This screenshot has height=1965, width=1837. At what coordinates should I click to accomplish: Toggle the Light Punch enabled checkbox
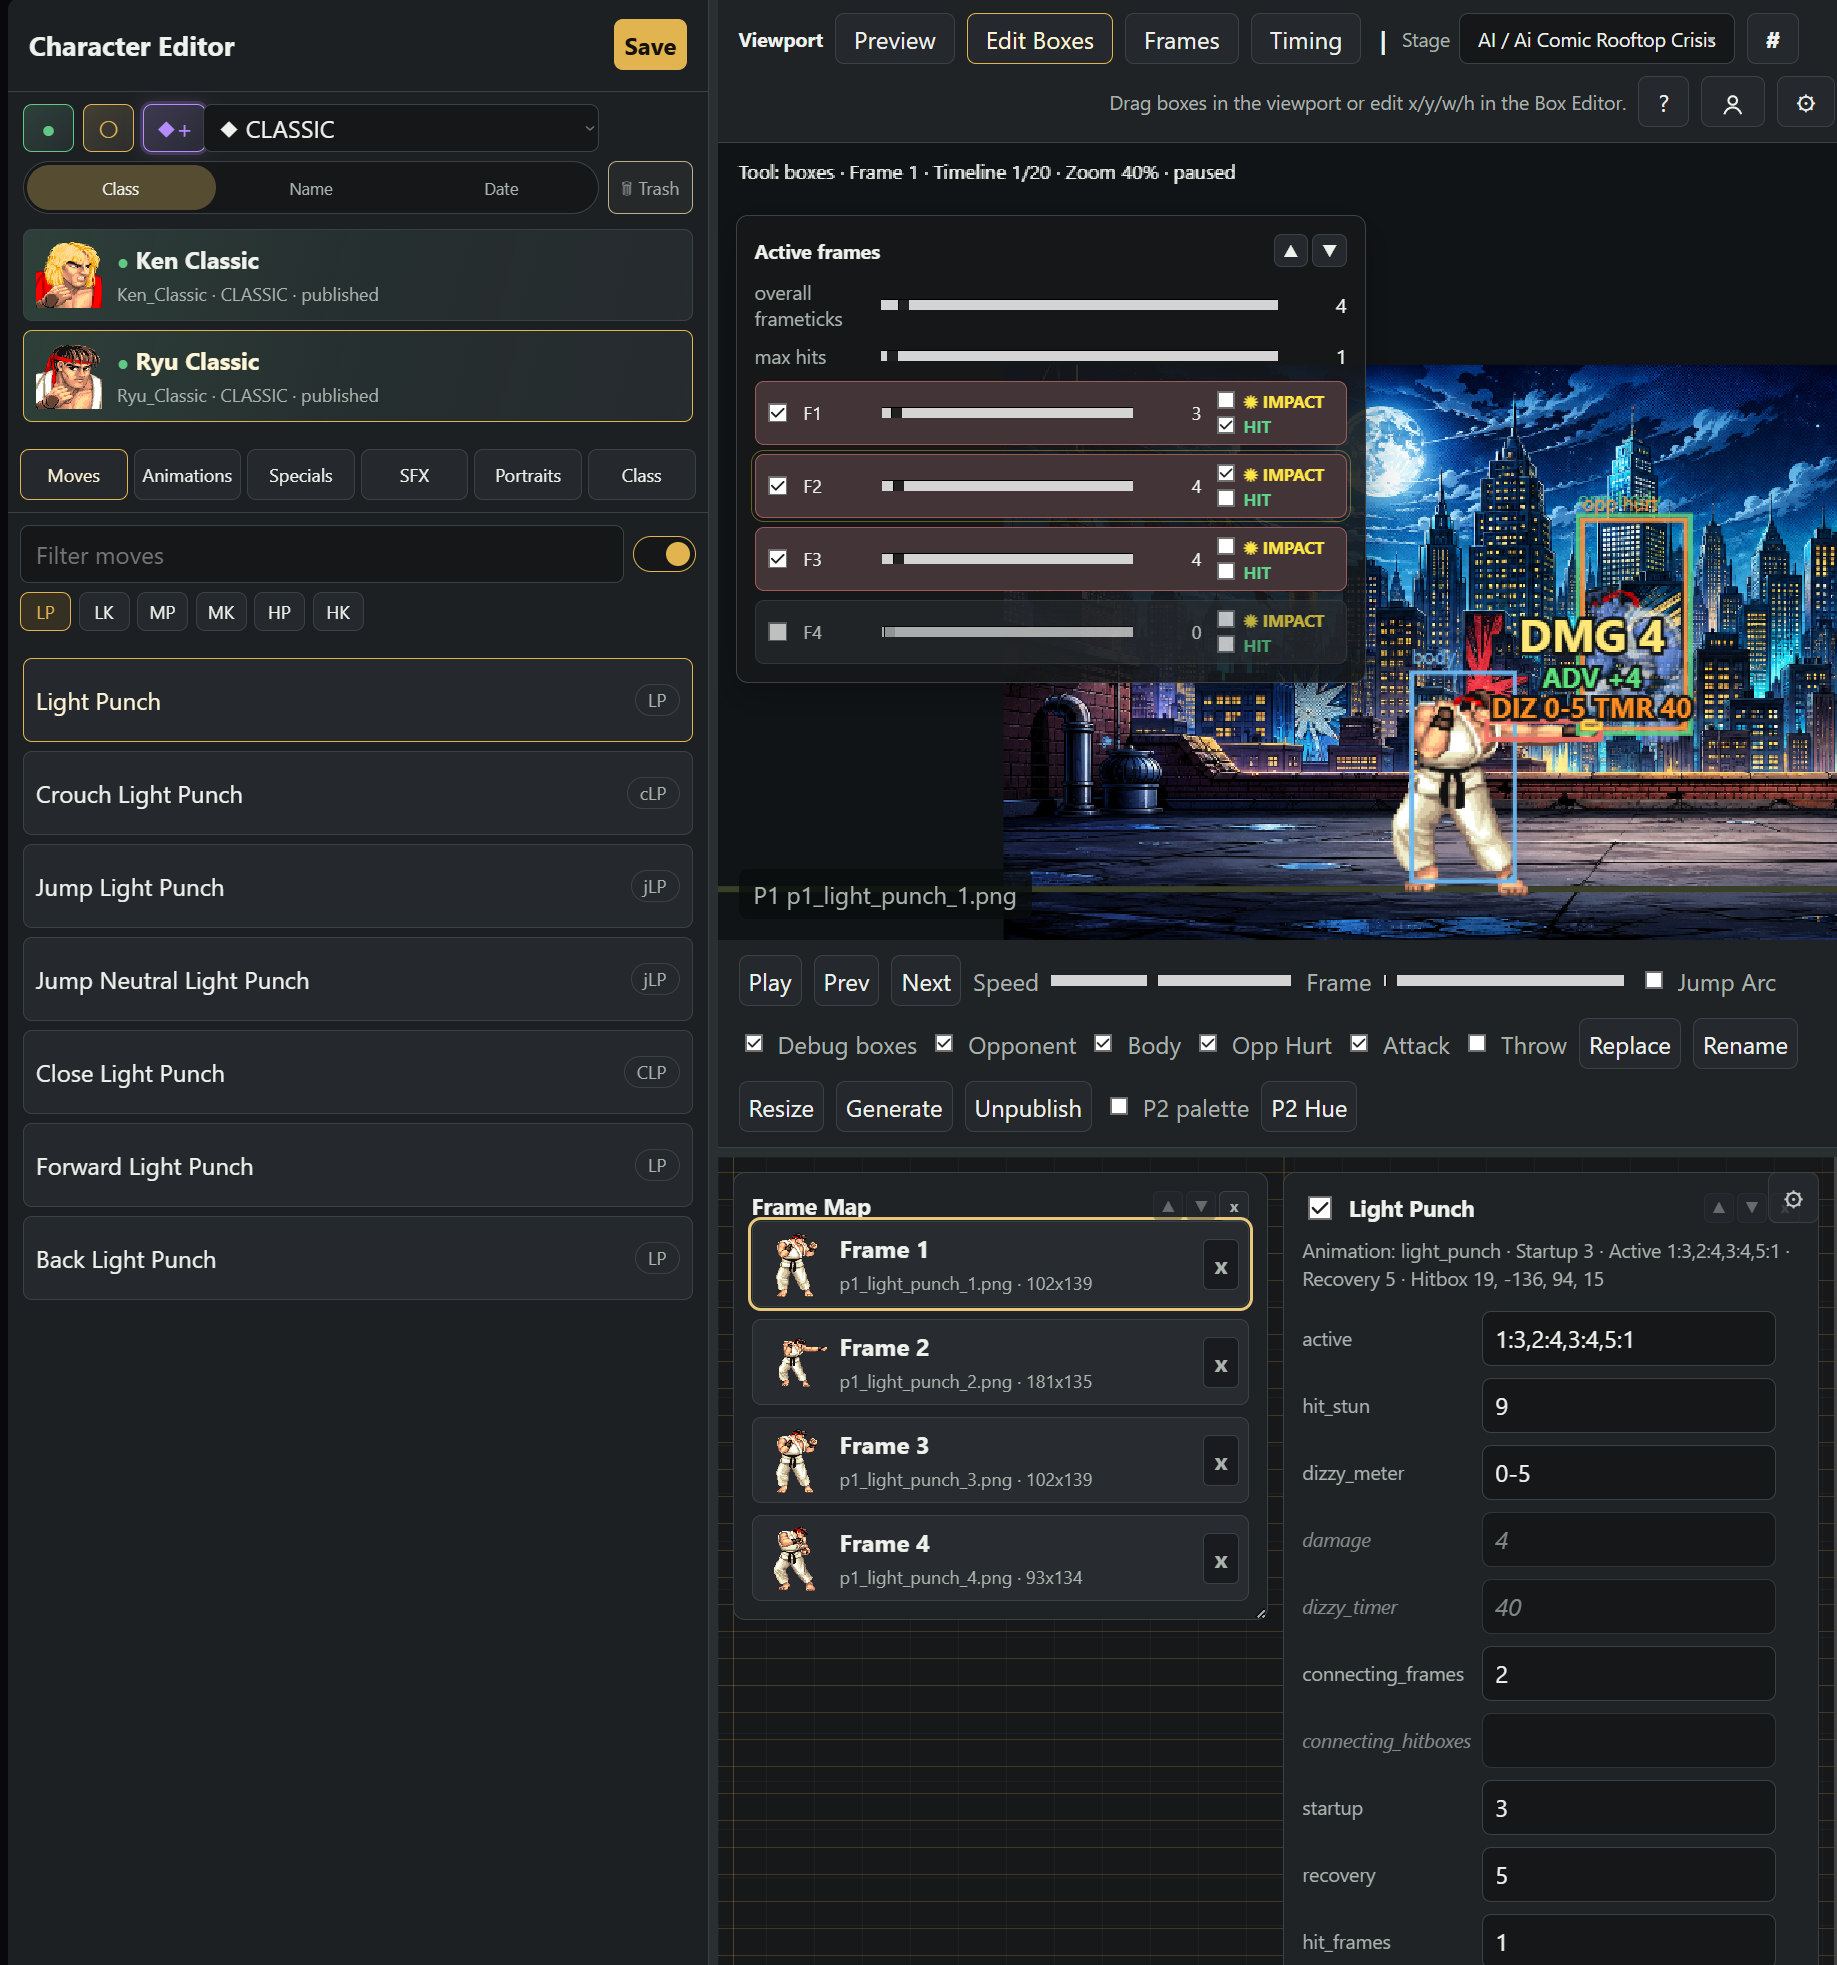click(x=1320, y=1208)
